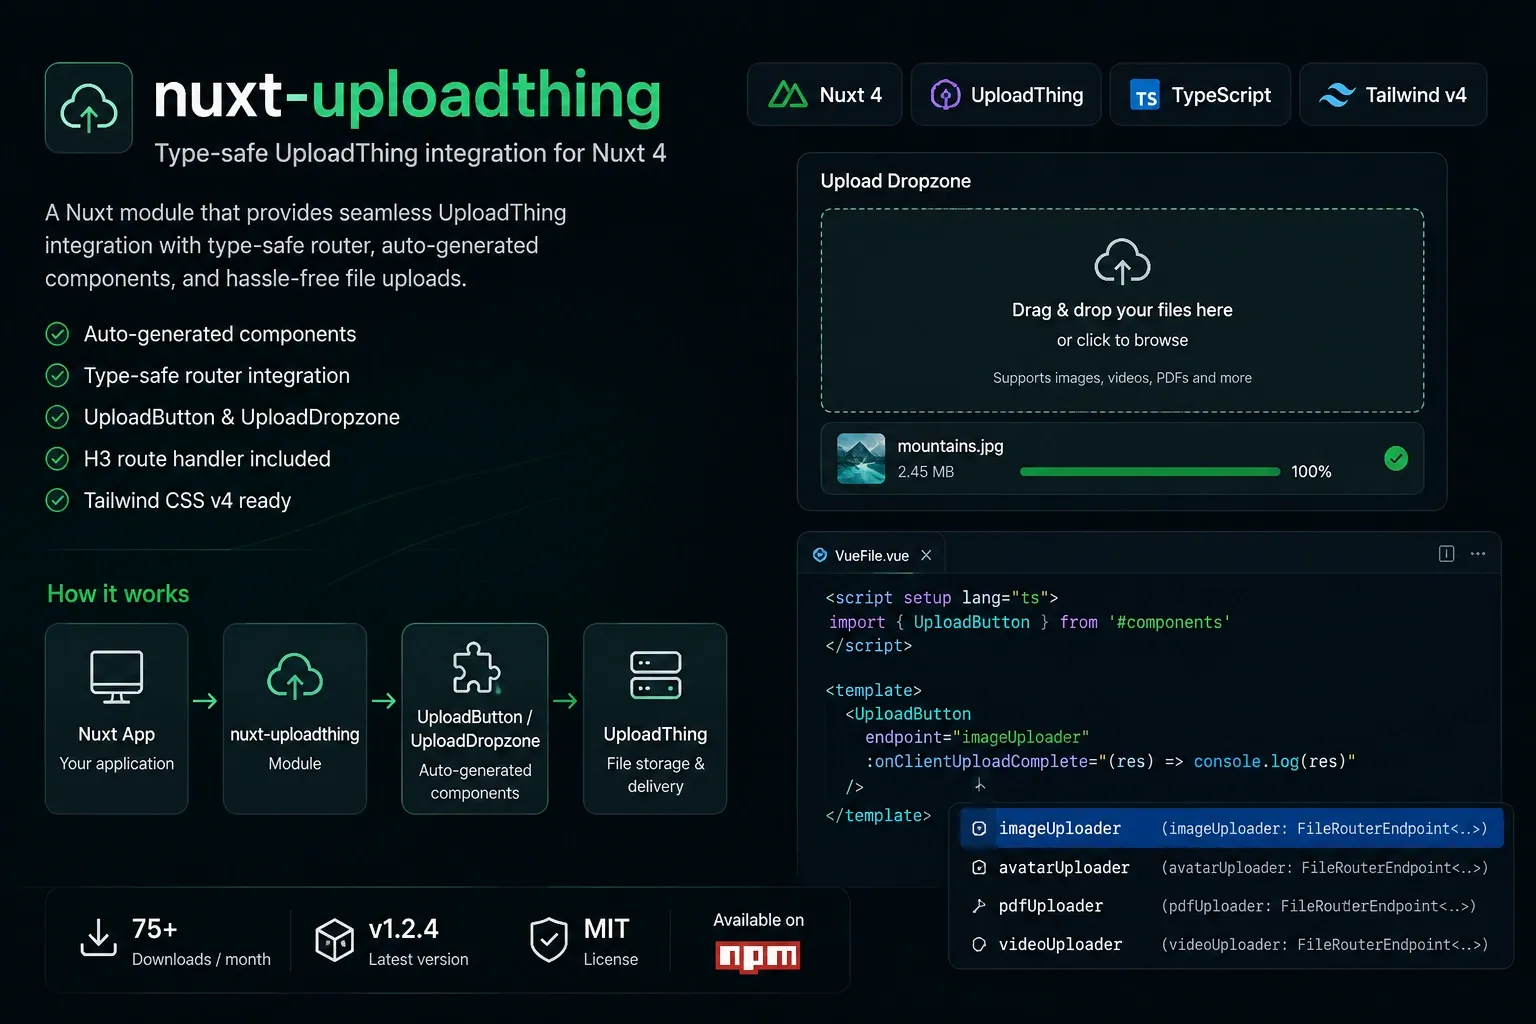
Task: Click the Nuxt 4 badge
Action: [825, 95]
